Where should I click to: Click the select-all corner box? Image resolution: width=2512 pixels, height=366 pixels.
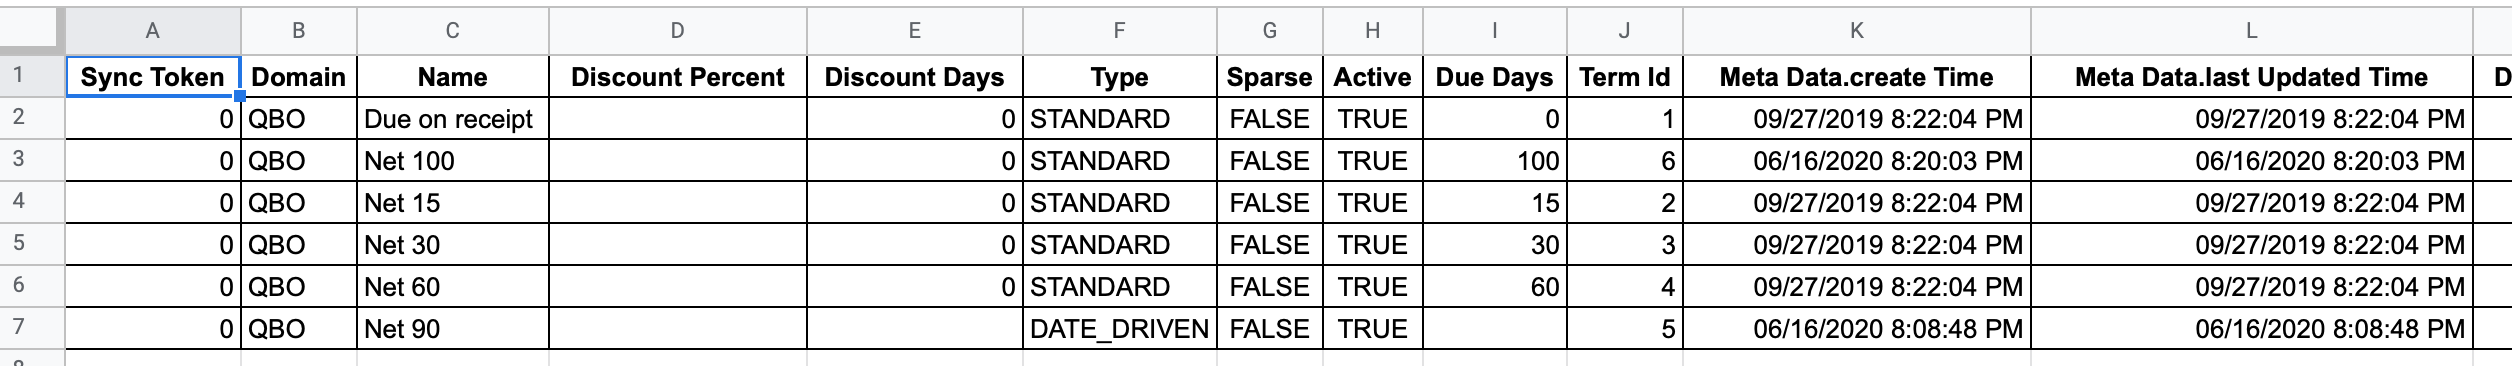click(x=32, y=31)
